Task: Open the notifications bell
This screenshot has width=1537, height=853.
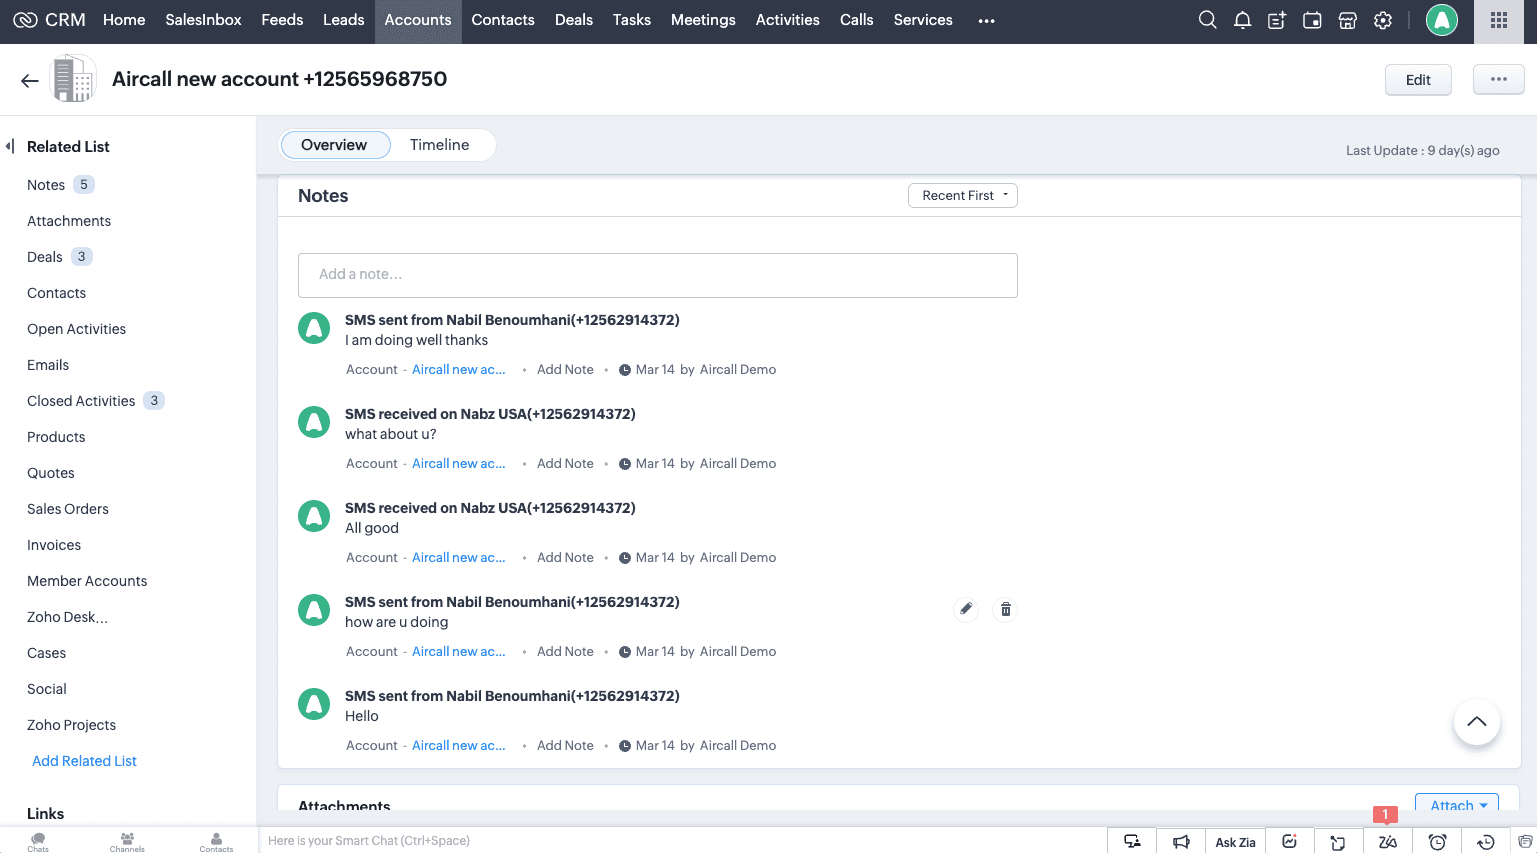Action: pyautogui.click(x=1242, y=20)
